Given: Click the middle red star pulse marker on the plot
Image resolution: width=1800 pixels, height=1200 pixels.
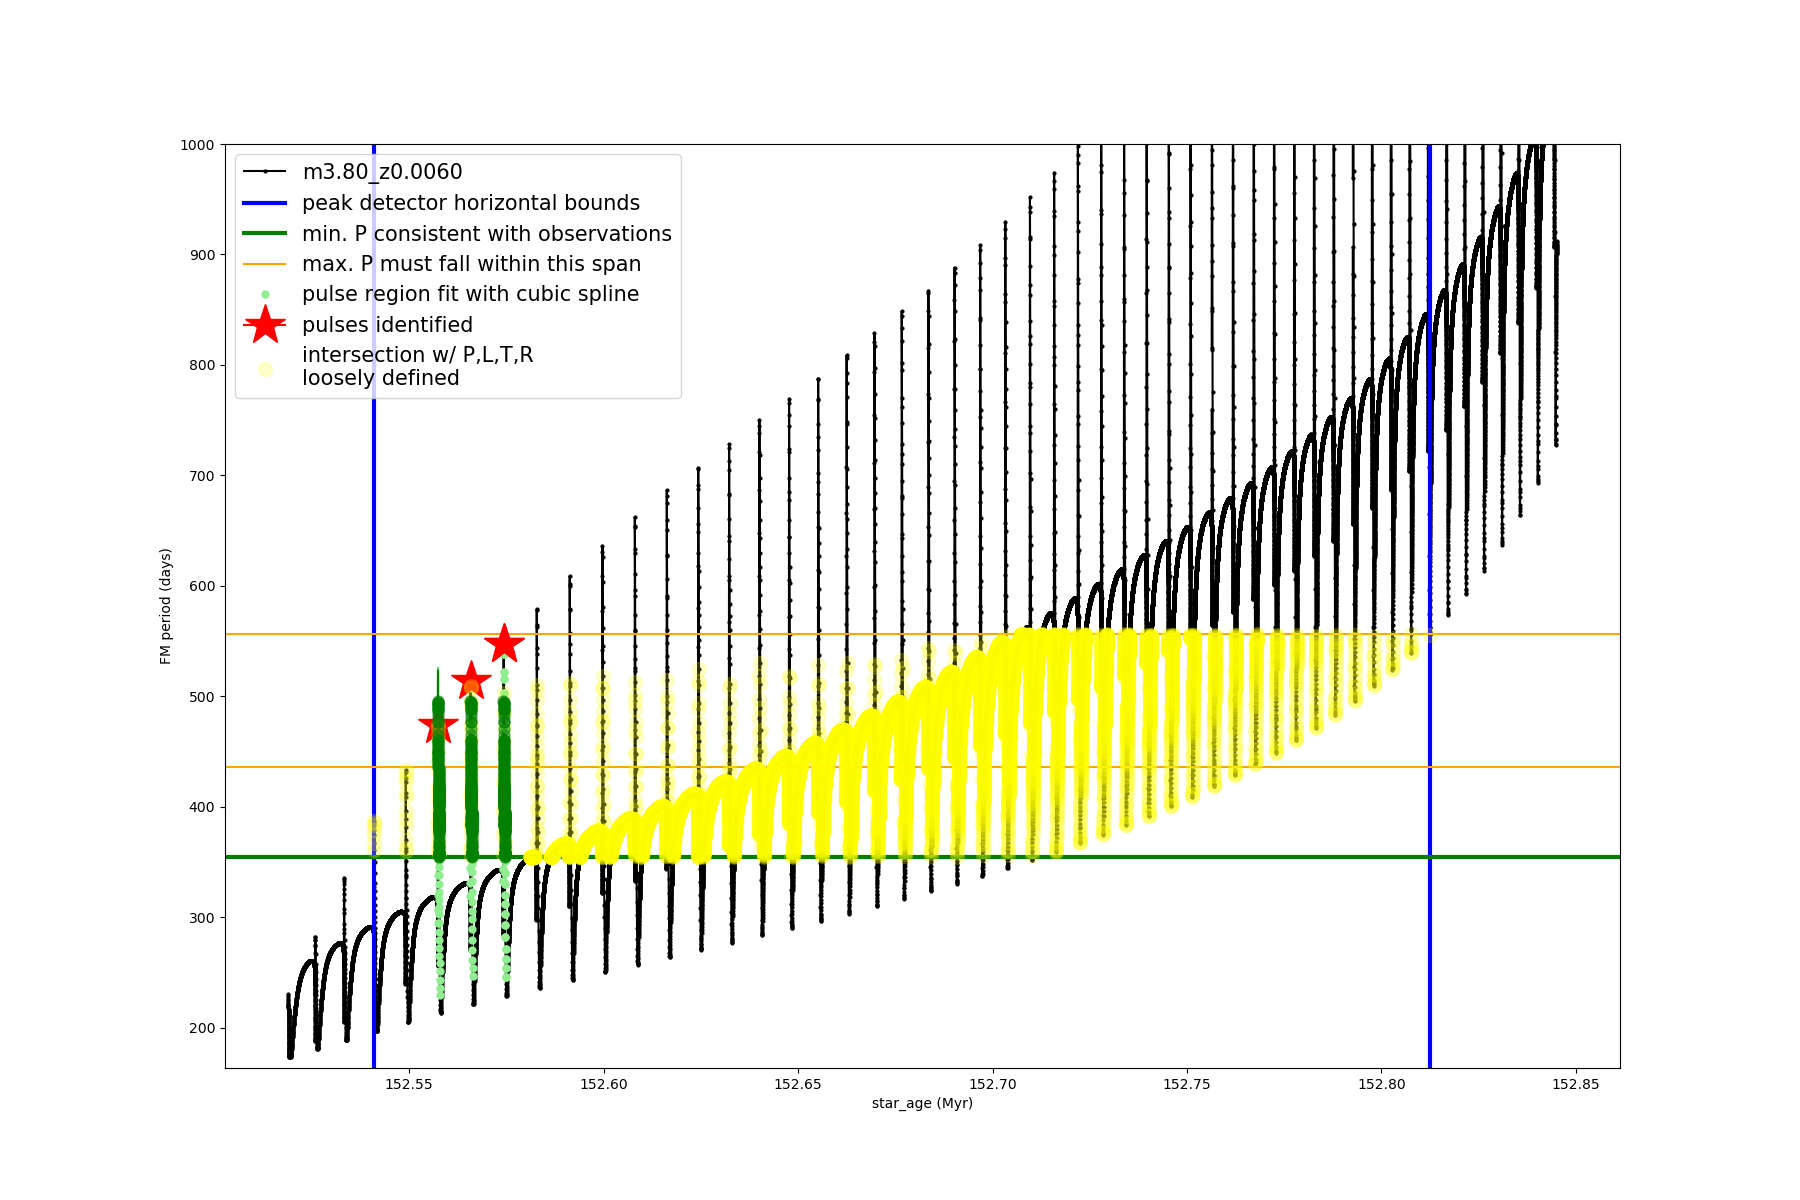Looking at the screenshot, I should click(471, 682).
